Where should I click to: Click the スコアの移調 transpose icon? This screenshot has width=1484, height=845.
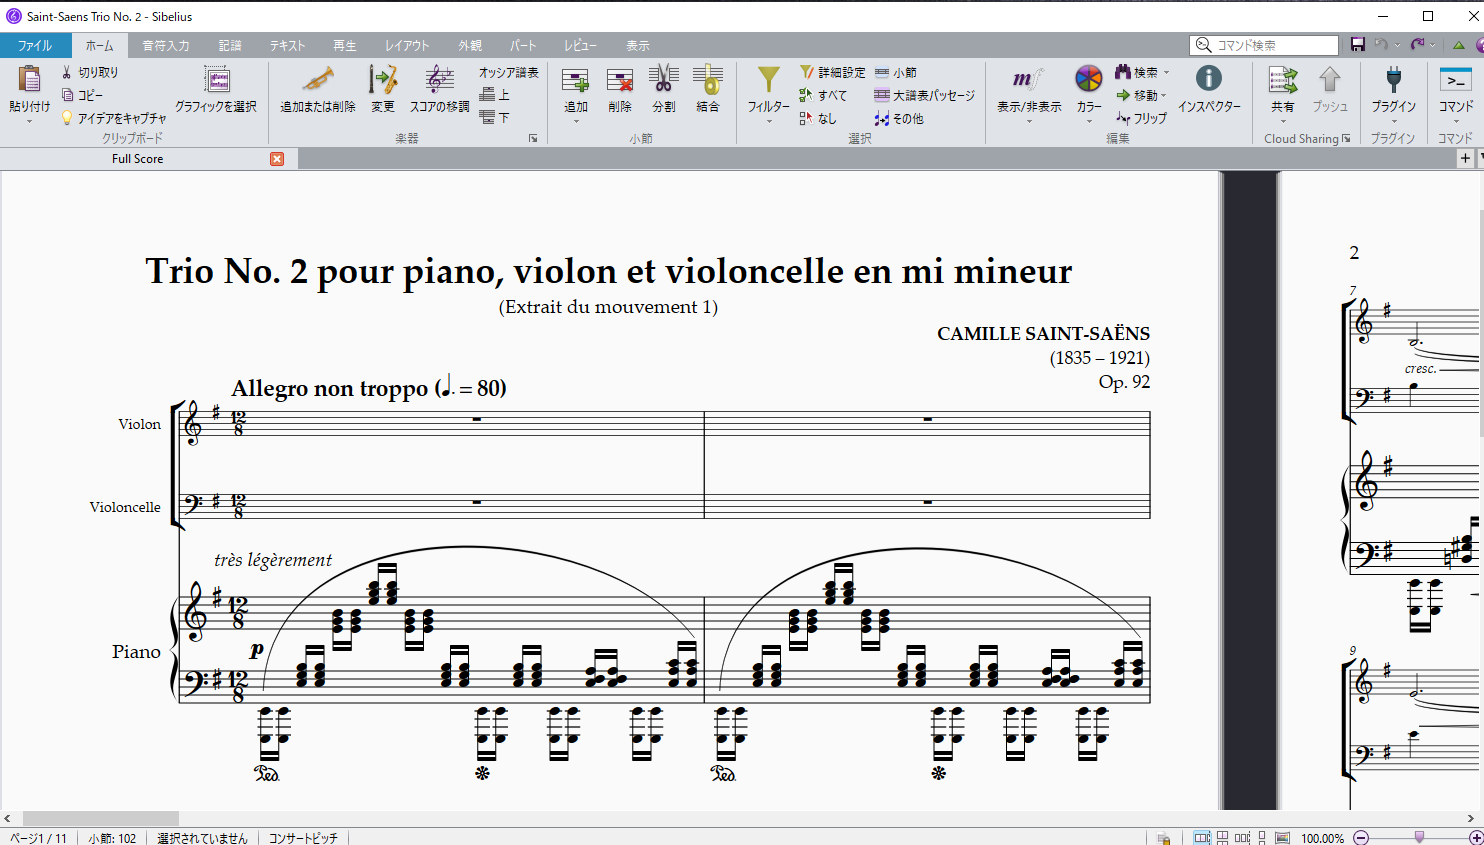coord(439,80)
